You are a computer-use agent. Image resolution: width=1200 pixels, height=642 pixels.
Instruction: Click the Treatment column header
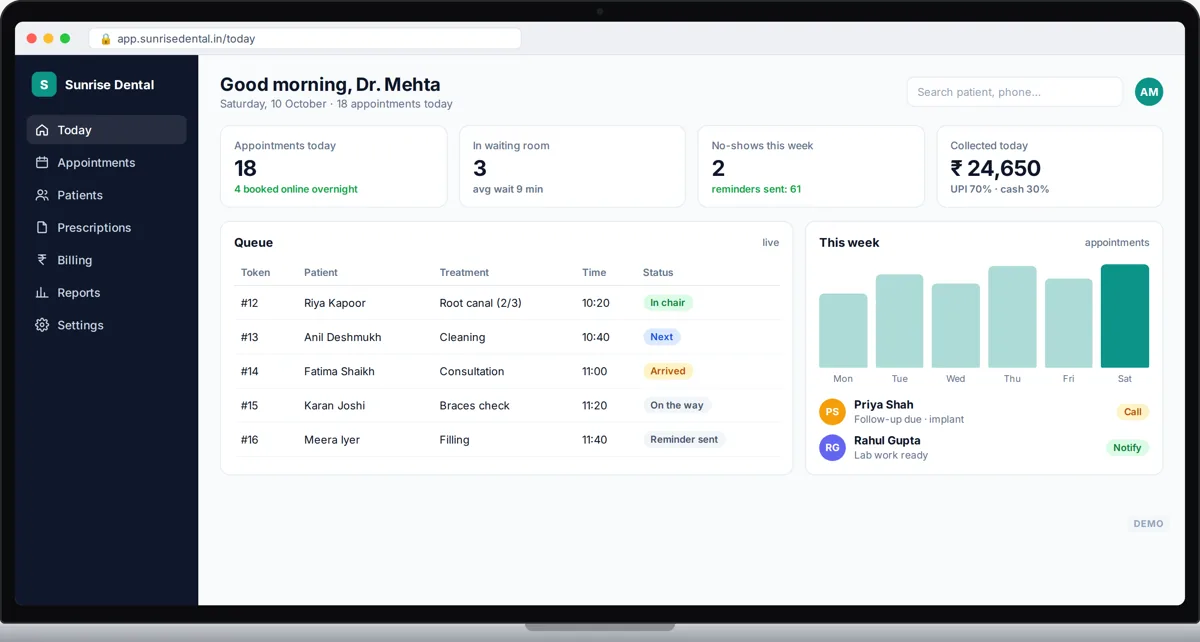[x=464, y=272]
